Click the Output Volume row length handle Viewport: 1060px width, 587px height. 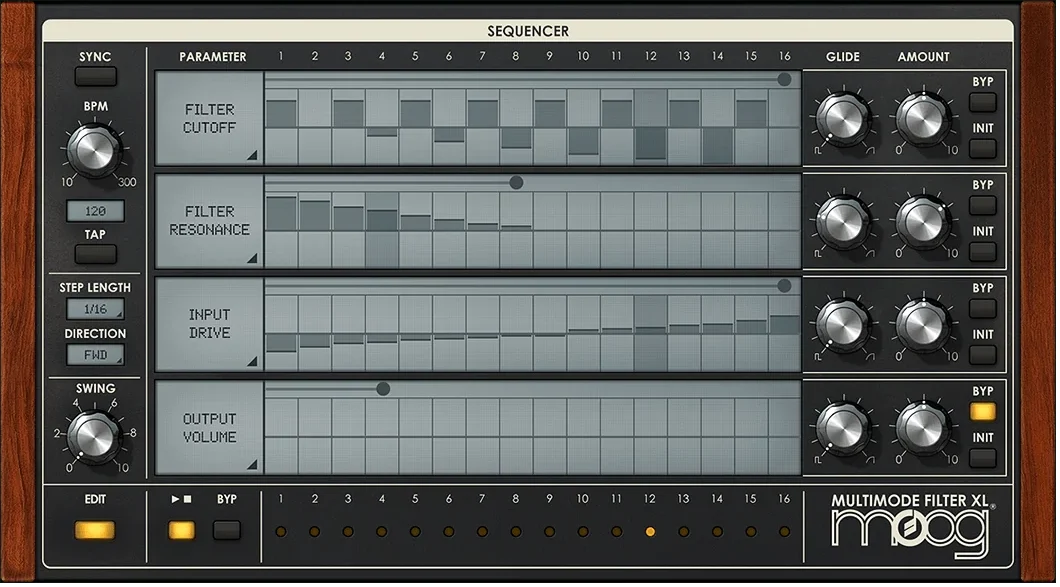click(x=383, y=389)
